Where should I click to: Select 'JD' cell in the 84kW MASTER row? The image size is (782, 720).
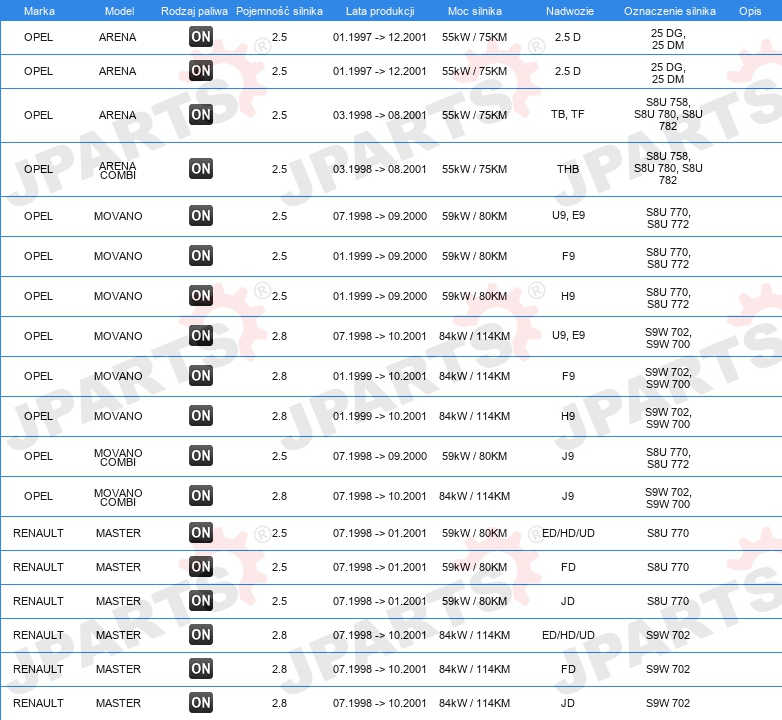pyautogui.click(x=568, y=703)
